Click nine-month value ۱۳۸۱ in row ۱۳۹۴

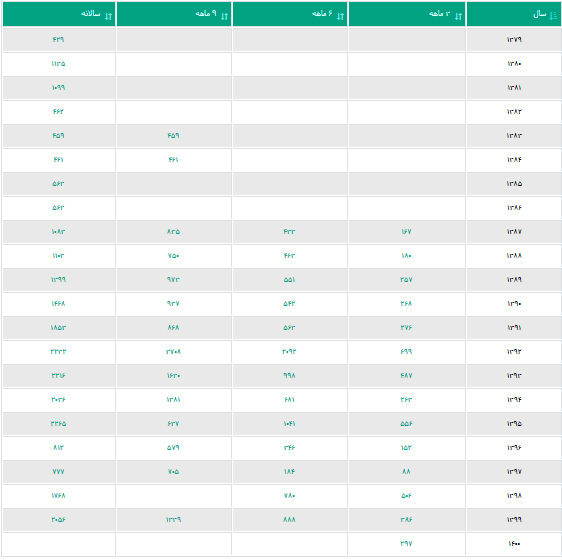coord(173,399)
